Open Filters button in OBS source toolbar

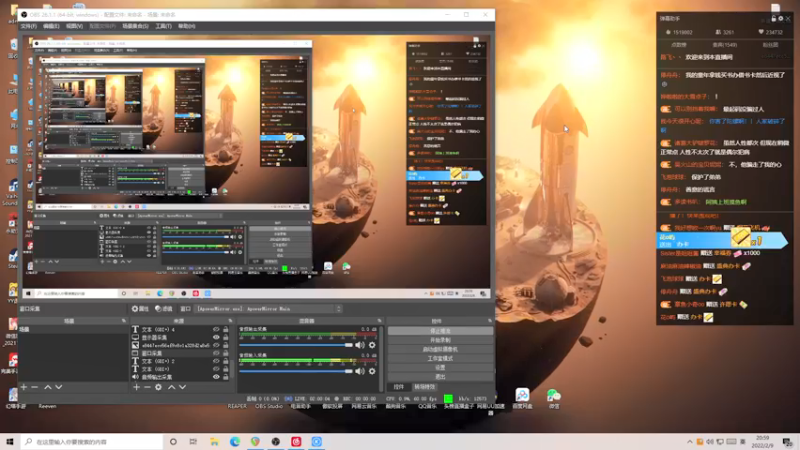coord(164,309)
